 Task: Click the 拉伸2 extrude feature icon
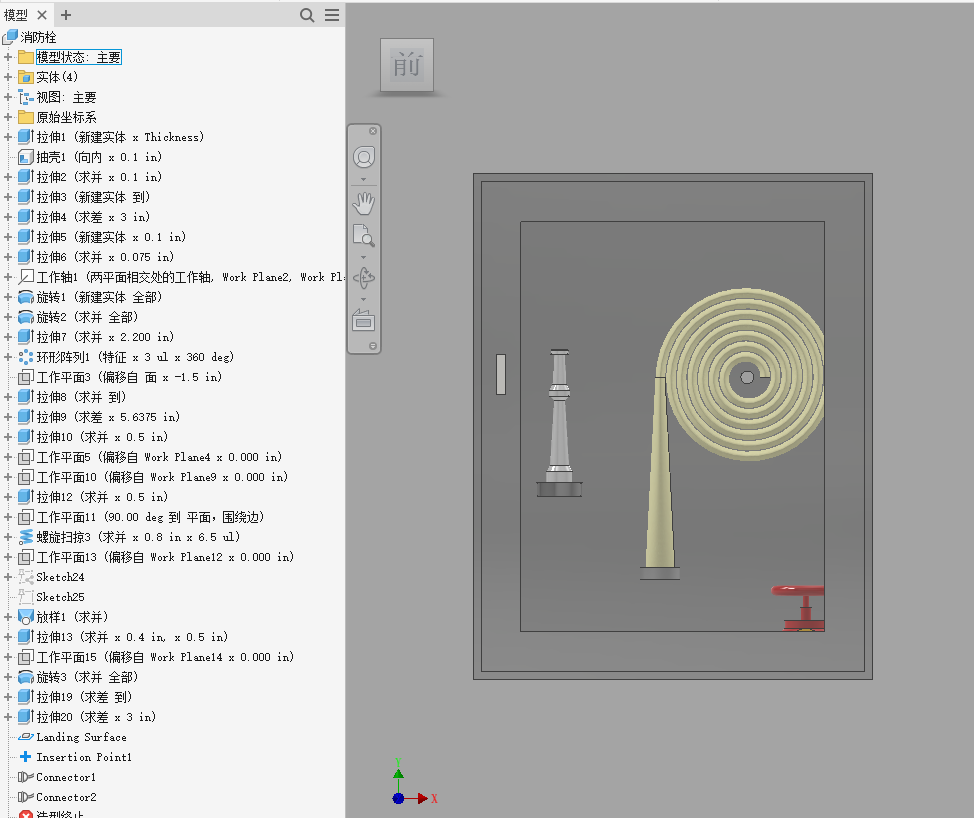click(25, 177)
